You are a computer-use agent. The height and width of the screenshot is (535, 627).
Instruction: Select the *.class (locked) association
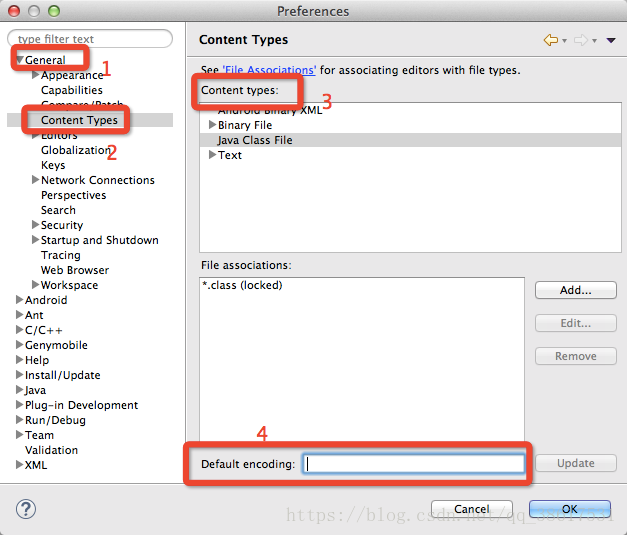[x=242, y=285]
